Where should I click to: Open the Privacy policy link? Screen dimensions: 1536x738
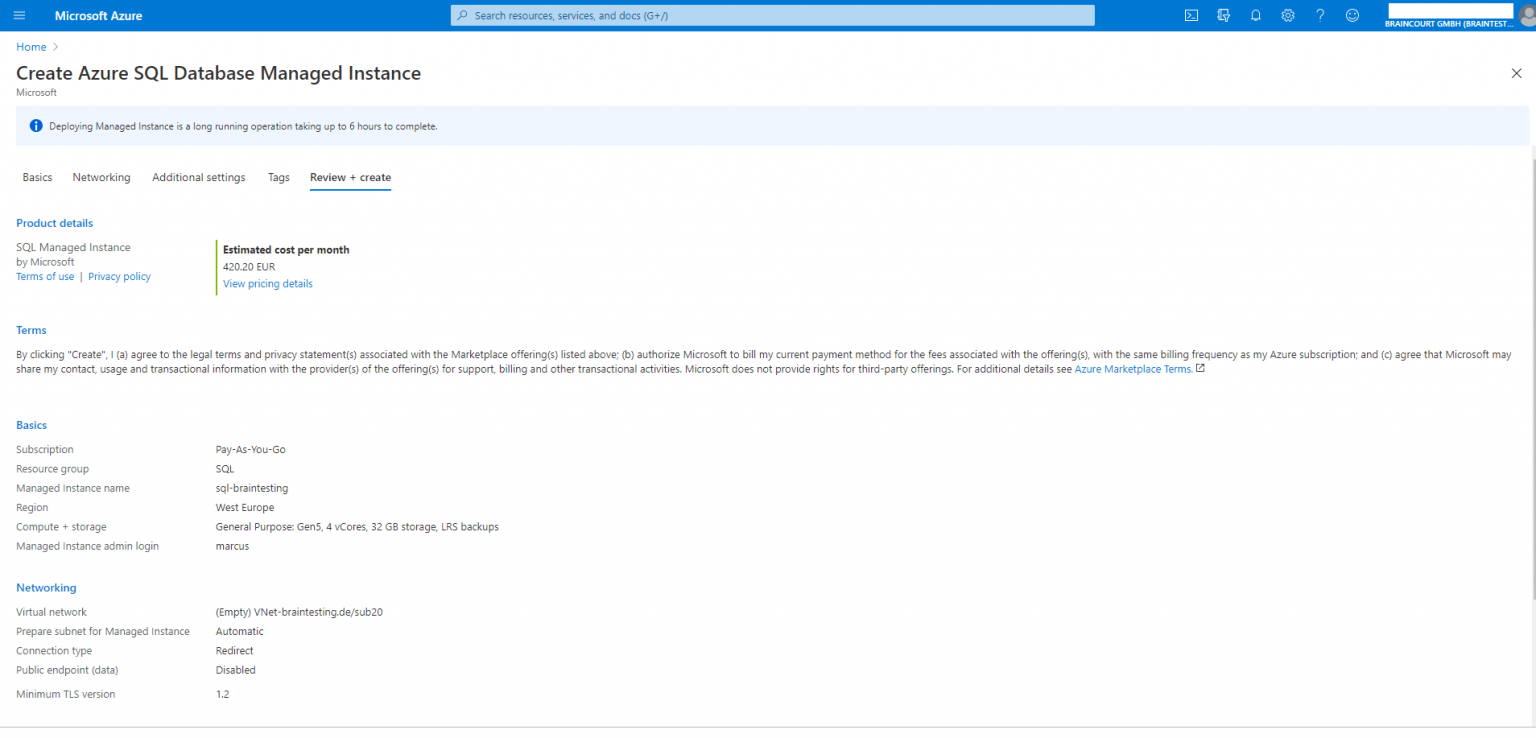(x=119, y=276)
